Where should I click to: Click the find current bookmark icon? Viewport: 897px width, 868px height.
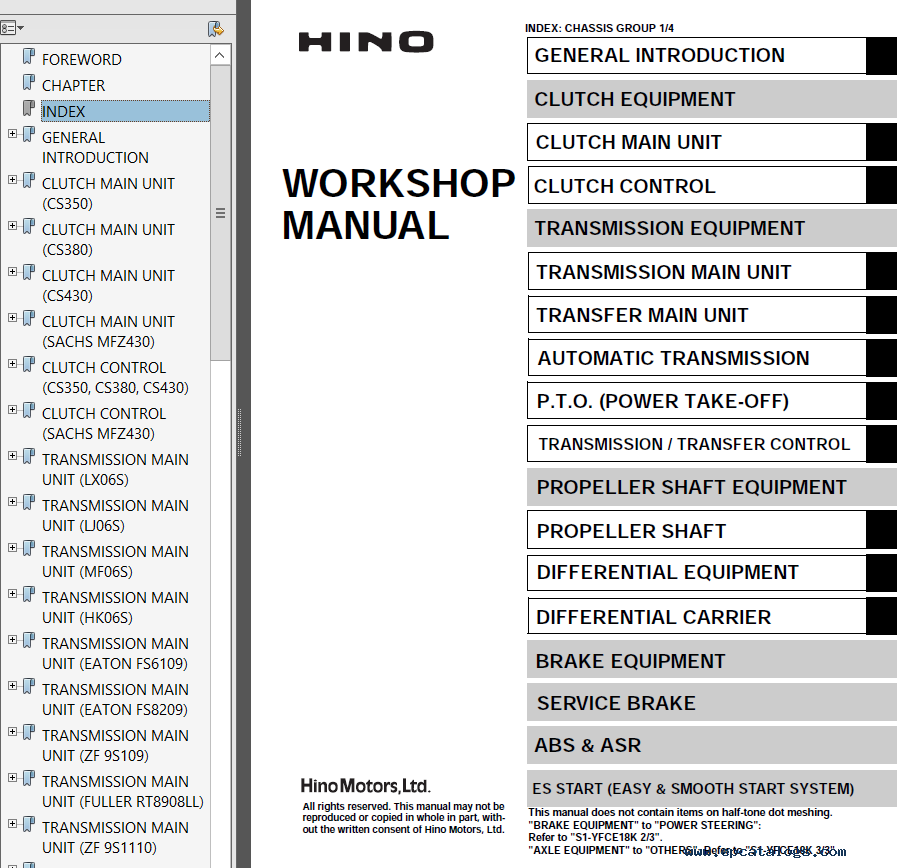215,29
